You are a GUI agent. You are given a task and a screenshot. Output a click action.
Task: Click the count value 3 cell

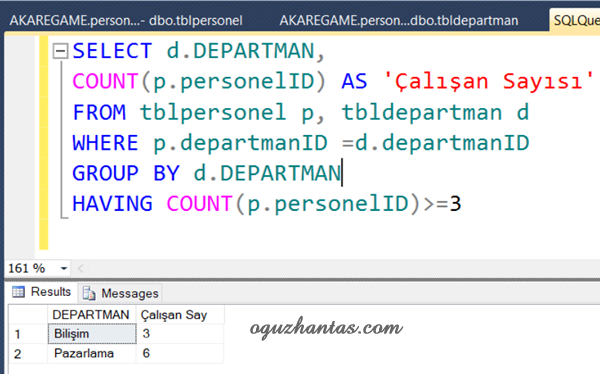[x=180, y=334]
